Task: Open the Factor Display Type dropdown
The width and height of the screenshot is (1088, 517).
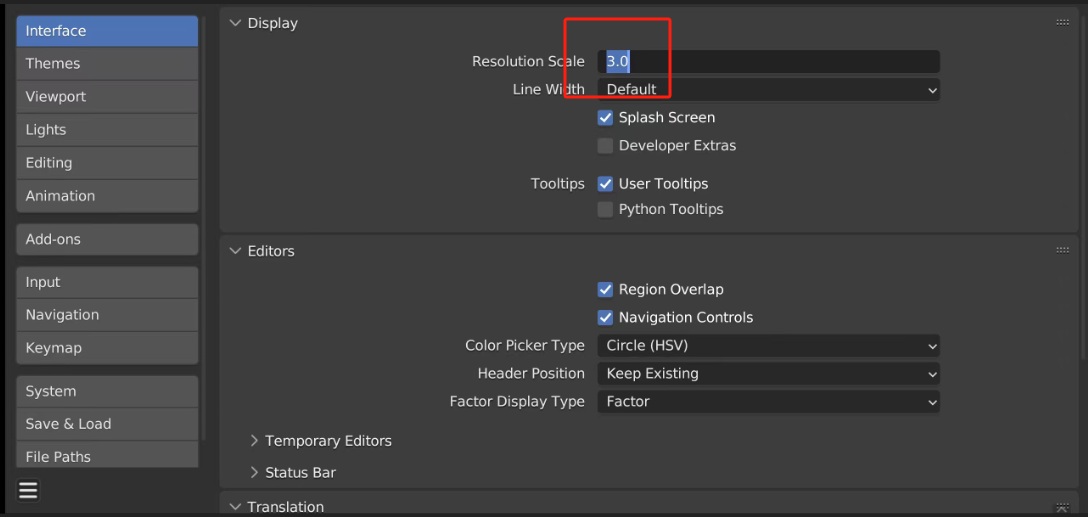Action: [x=768, y=401]
